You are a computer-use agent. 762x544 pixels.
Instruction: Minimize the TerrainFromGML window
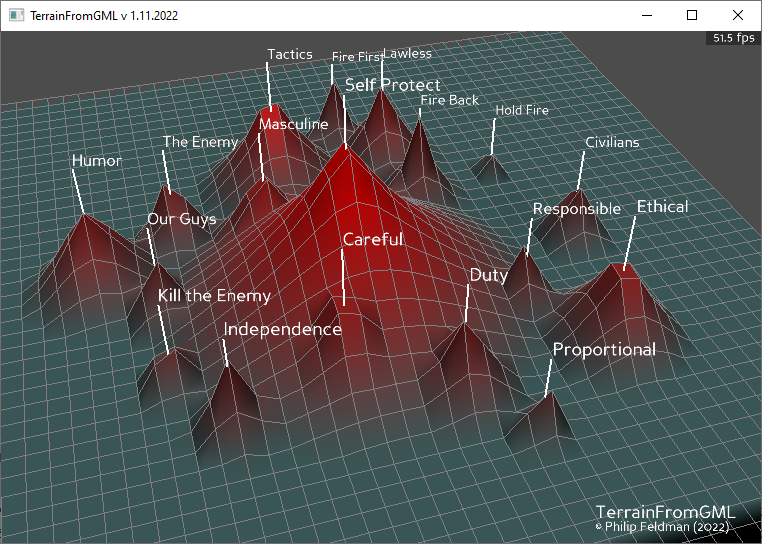[x=646, y=15]
